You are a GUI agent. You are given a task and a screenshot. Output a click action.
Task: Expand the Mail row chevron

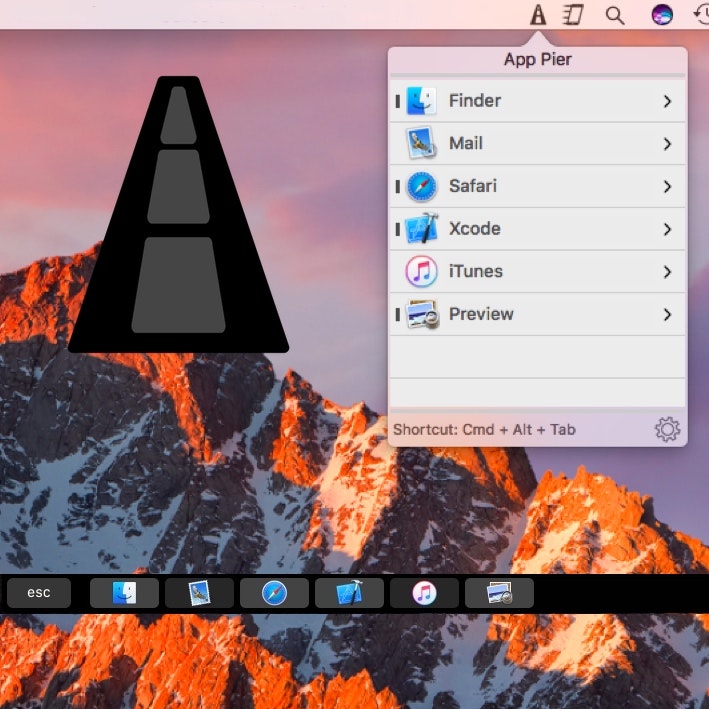[667, 144]
